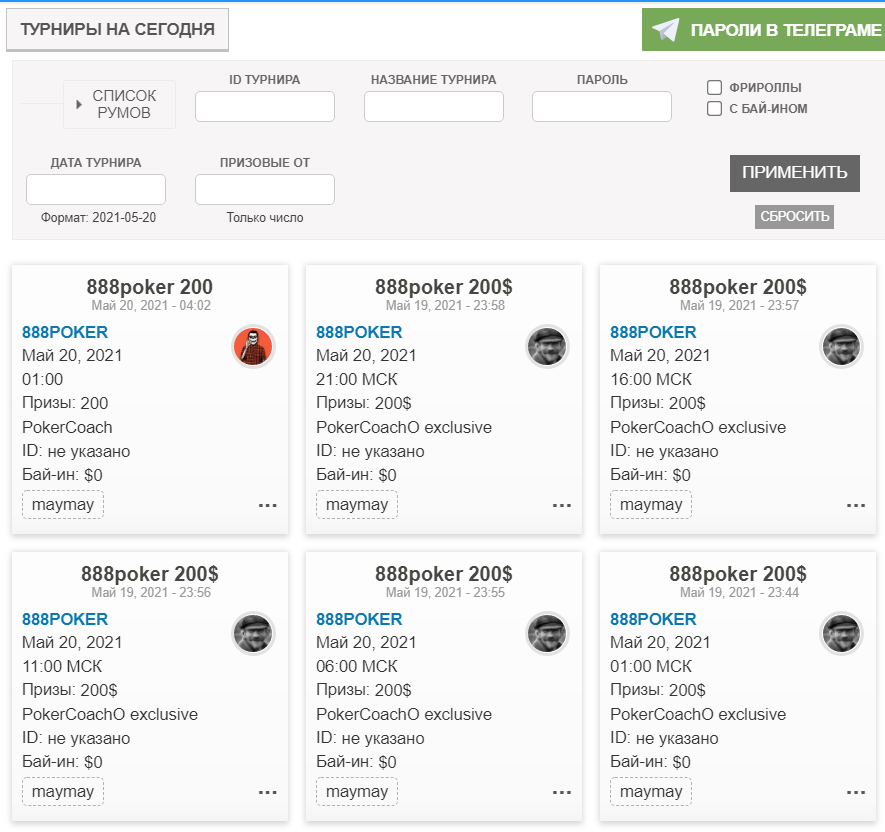
Task: Select the ТУРНИРЫ НА СЕГОДНЯ tab
Action: click(x=117, y=29)
